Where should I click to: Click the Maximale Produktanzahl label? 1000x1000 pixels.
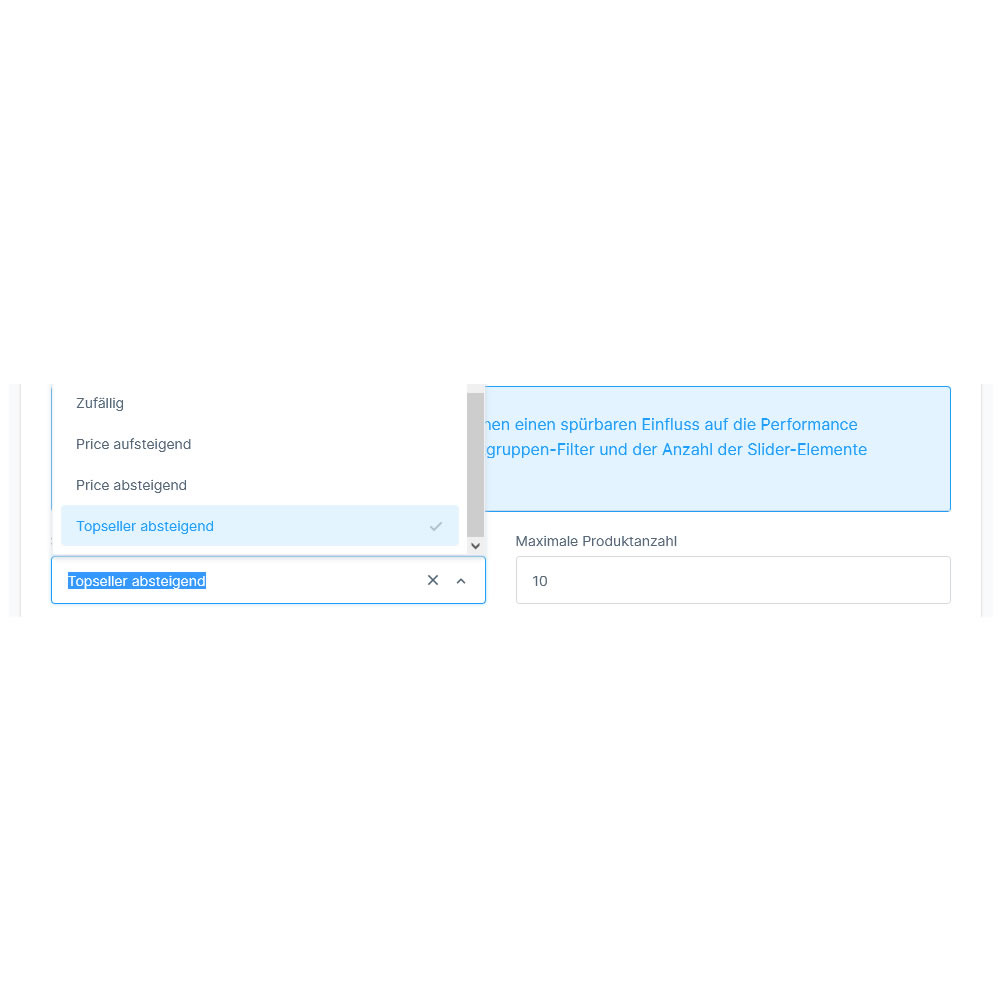tap(596, 541)
